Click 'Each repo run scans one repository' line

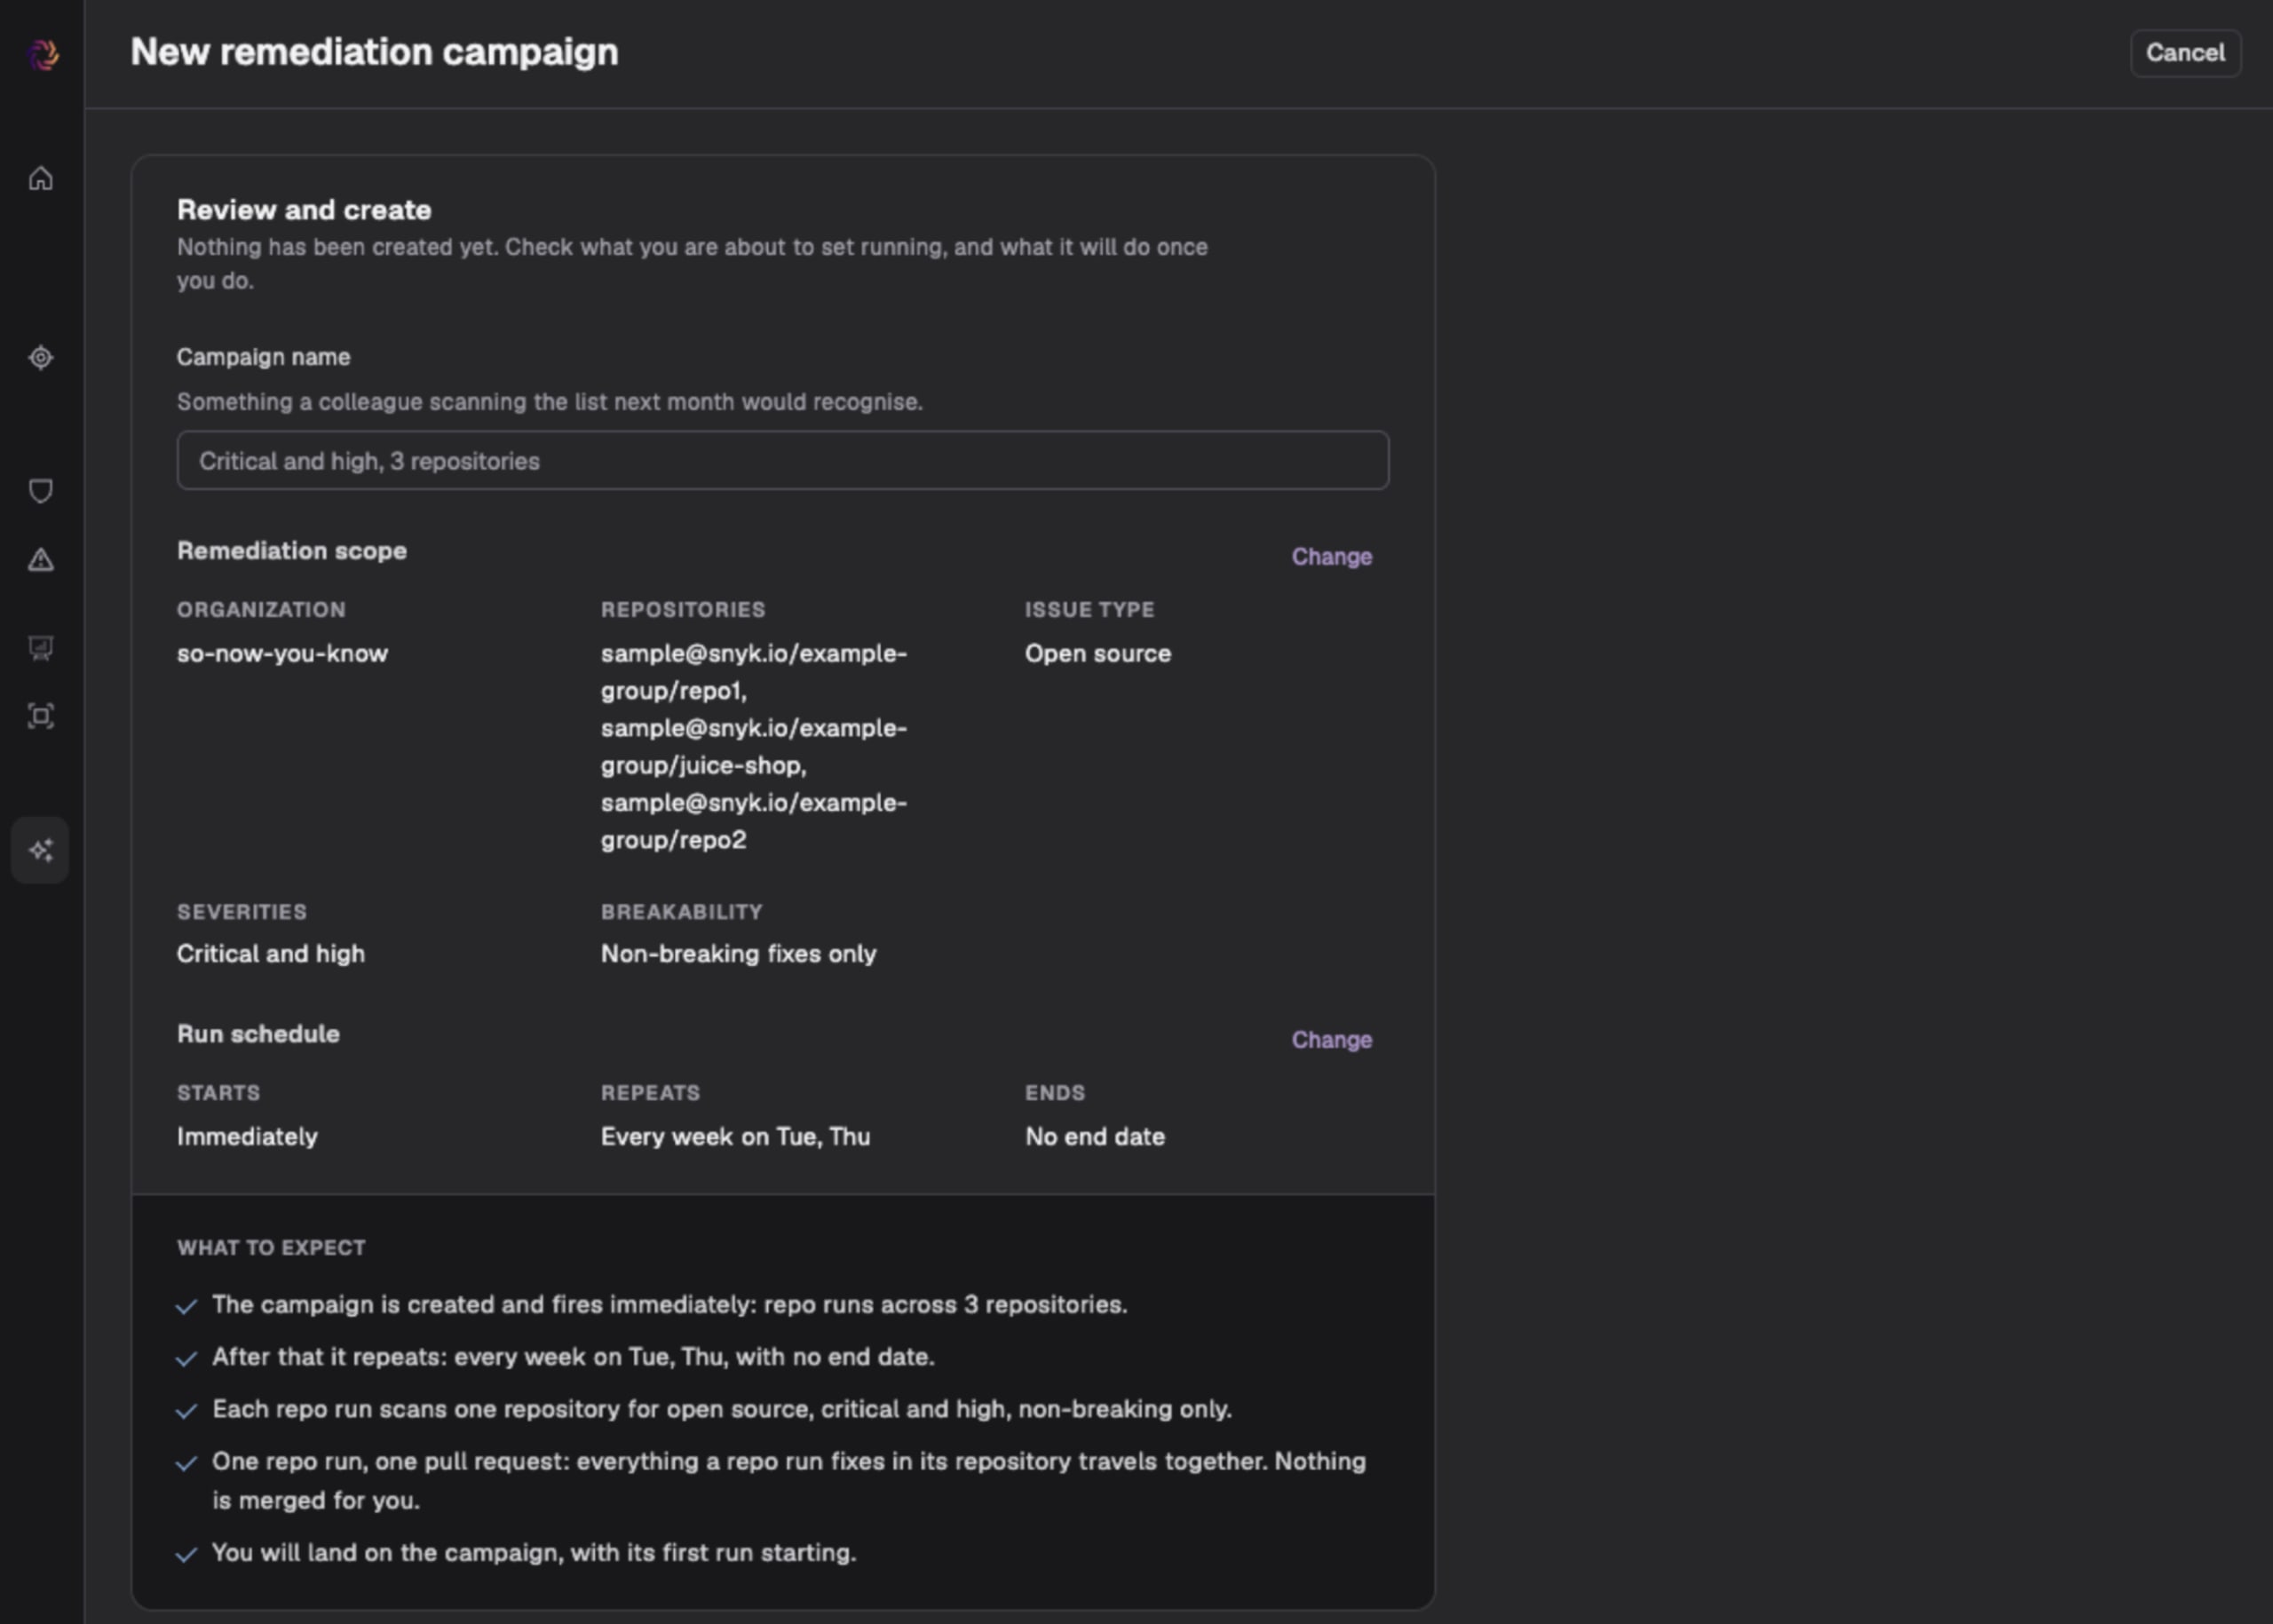722,1409
